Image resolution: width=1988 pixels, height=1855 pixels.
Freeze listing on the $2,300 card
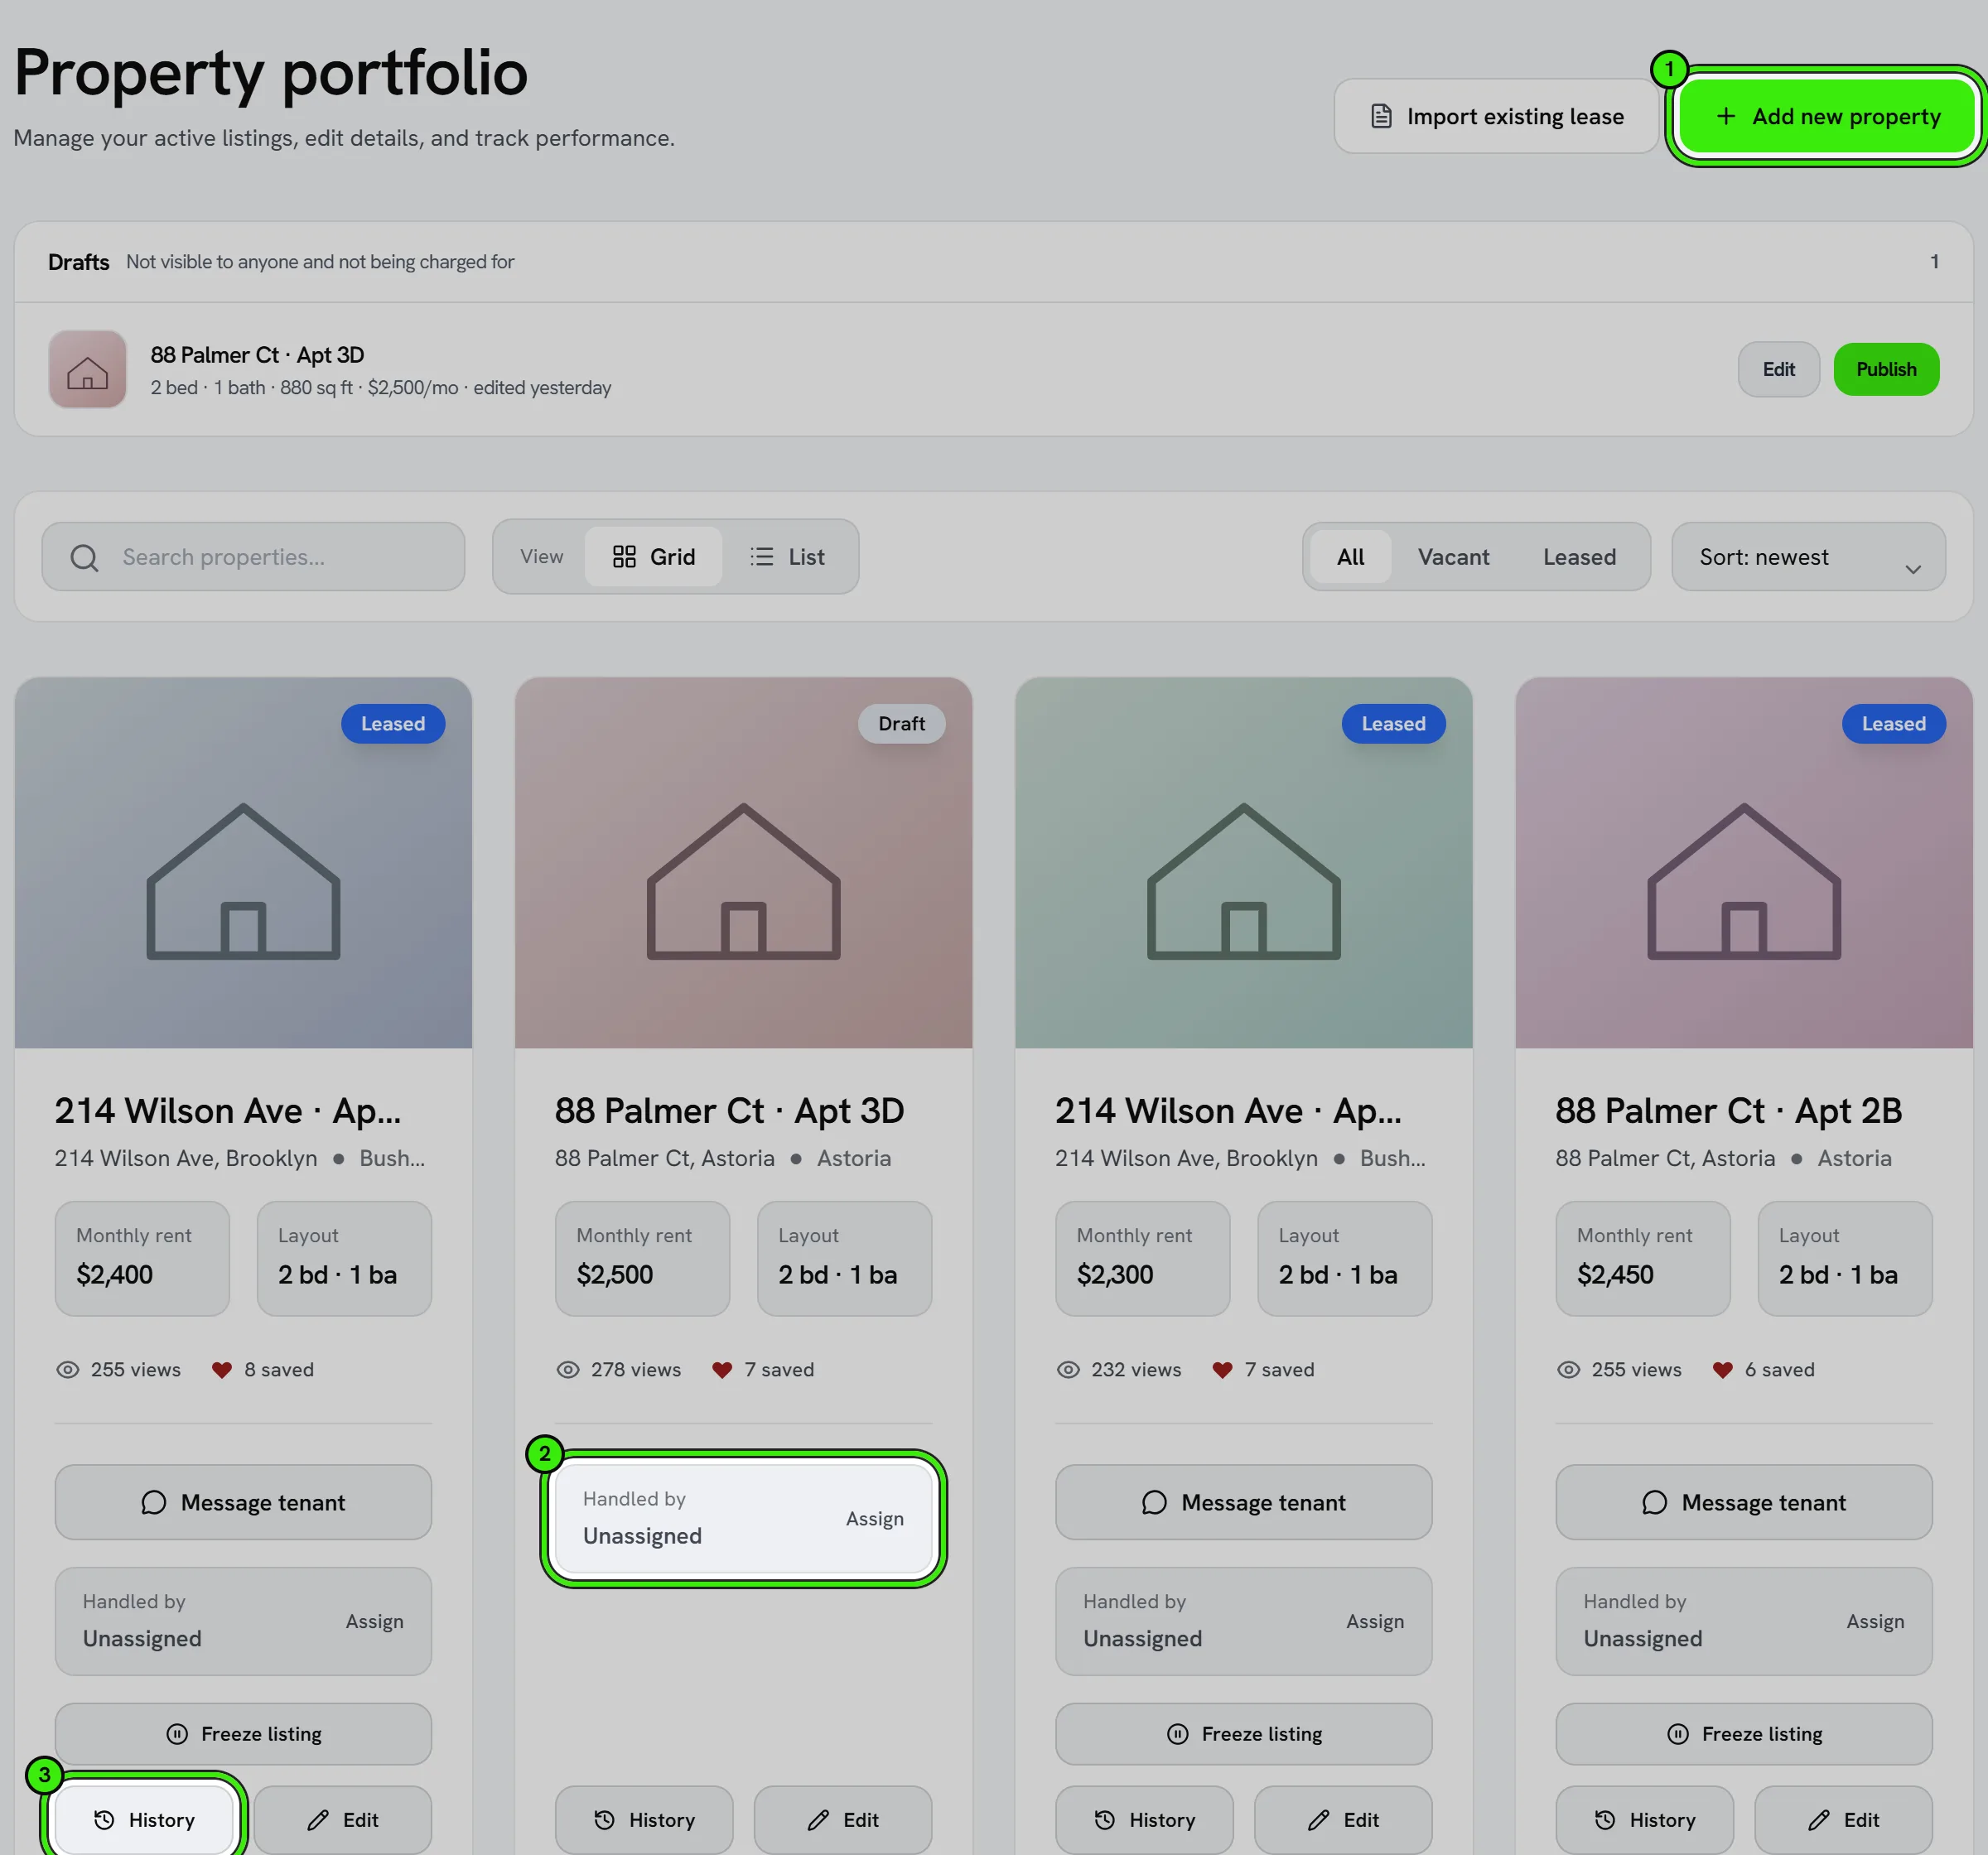click(x=1243, y=1733)
